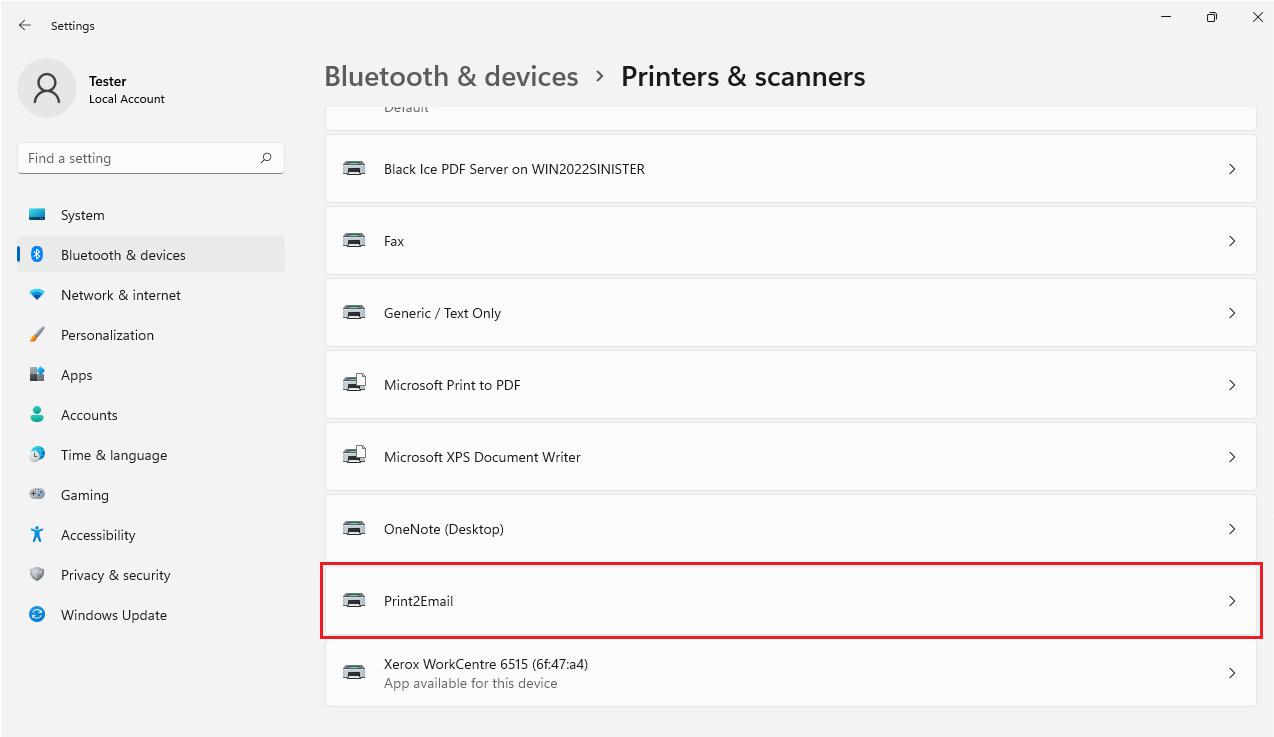Click the Black Ice PDF Server printer icon

click(x=354, y=169)
